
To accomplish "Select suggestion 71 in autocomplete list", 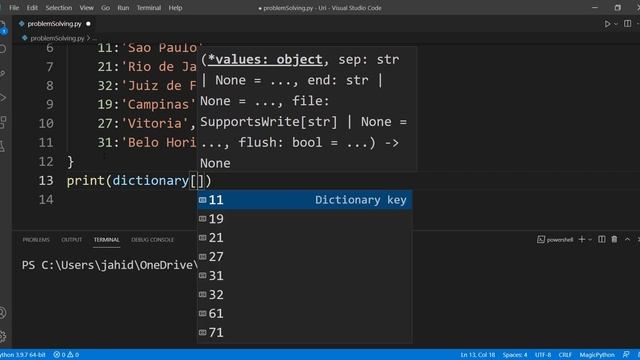I will point(304,332).
